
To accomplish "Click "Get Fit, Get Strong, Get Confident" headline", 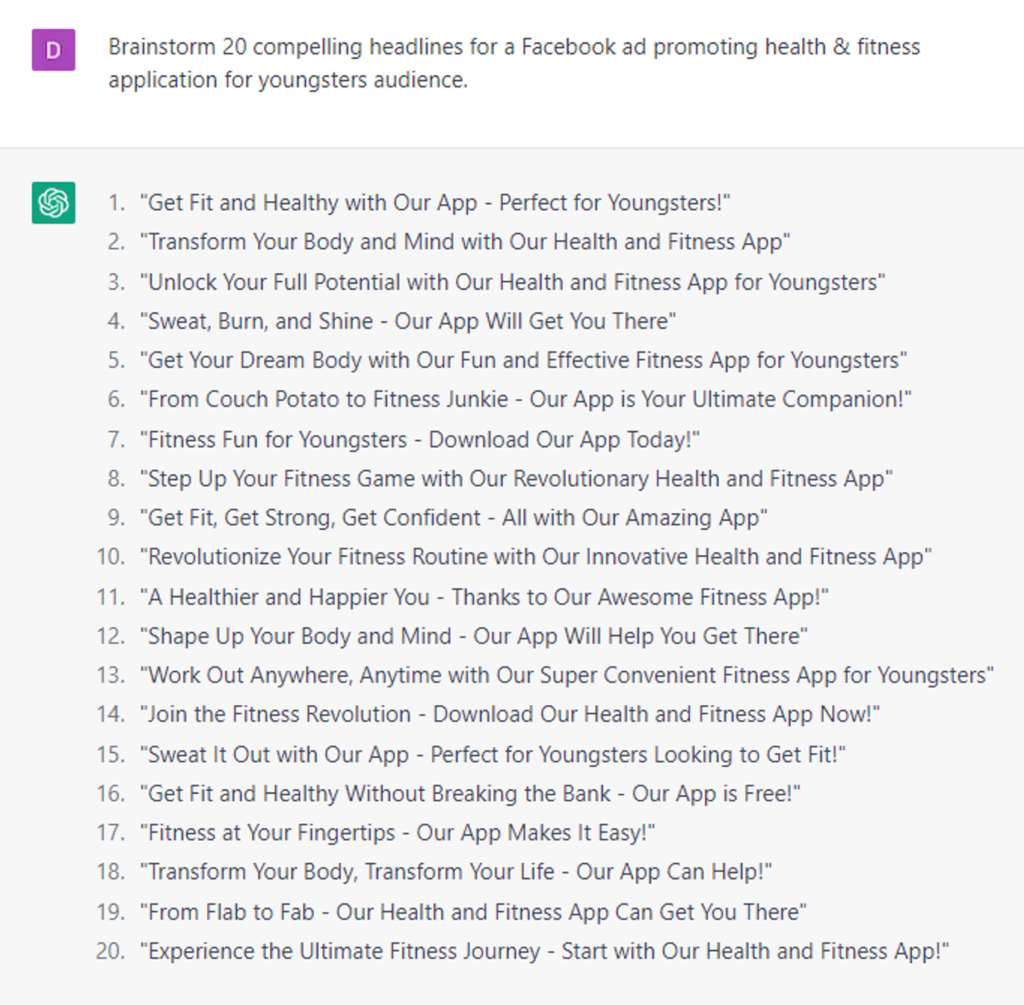I will (x=454, y=518).
